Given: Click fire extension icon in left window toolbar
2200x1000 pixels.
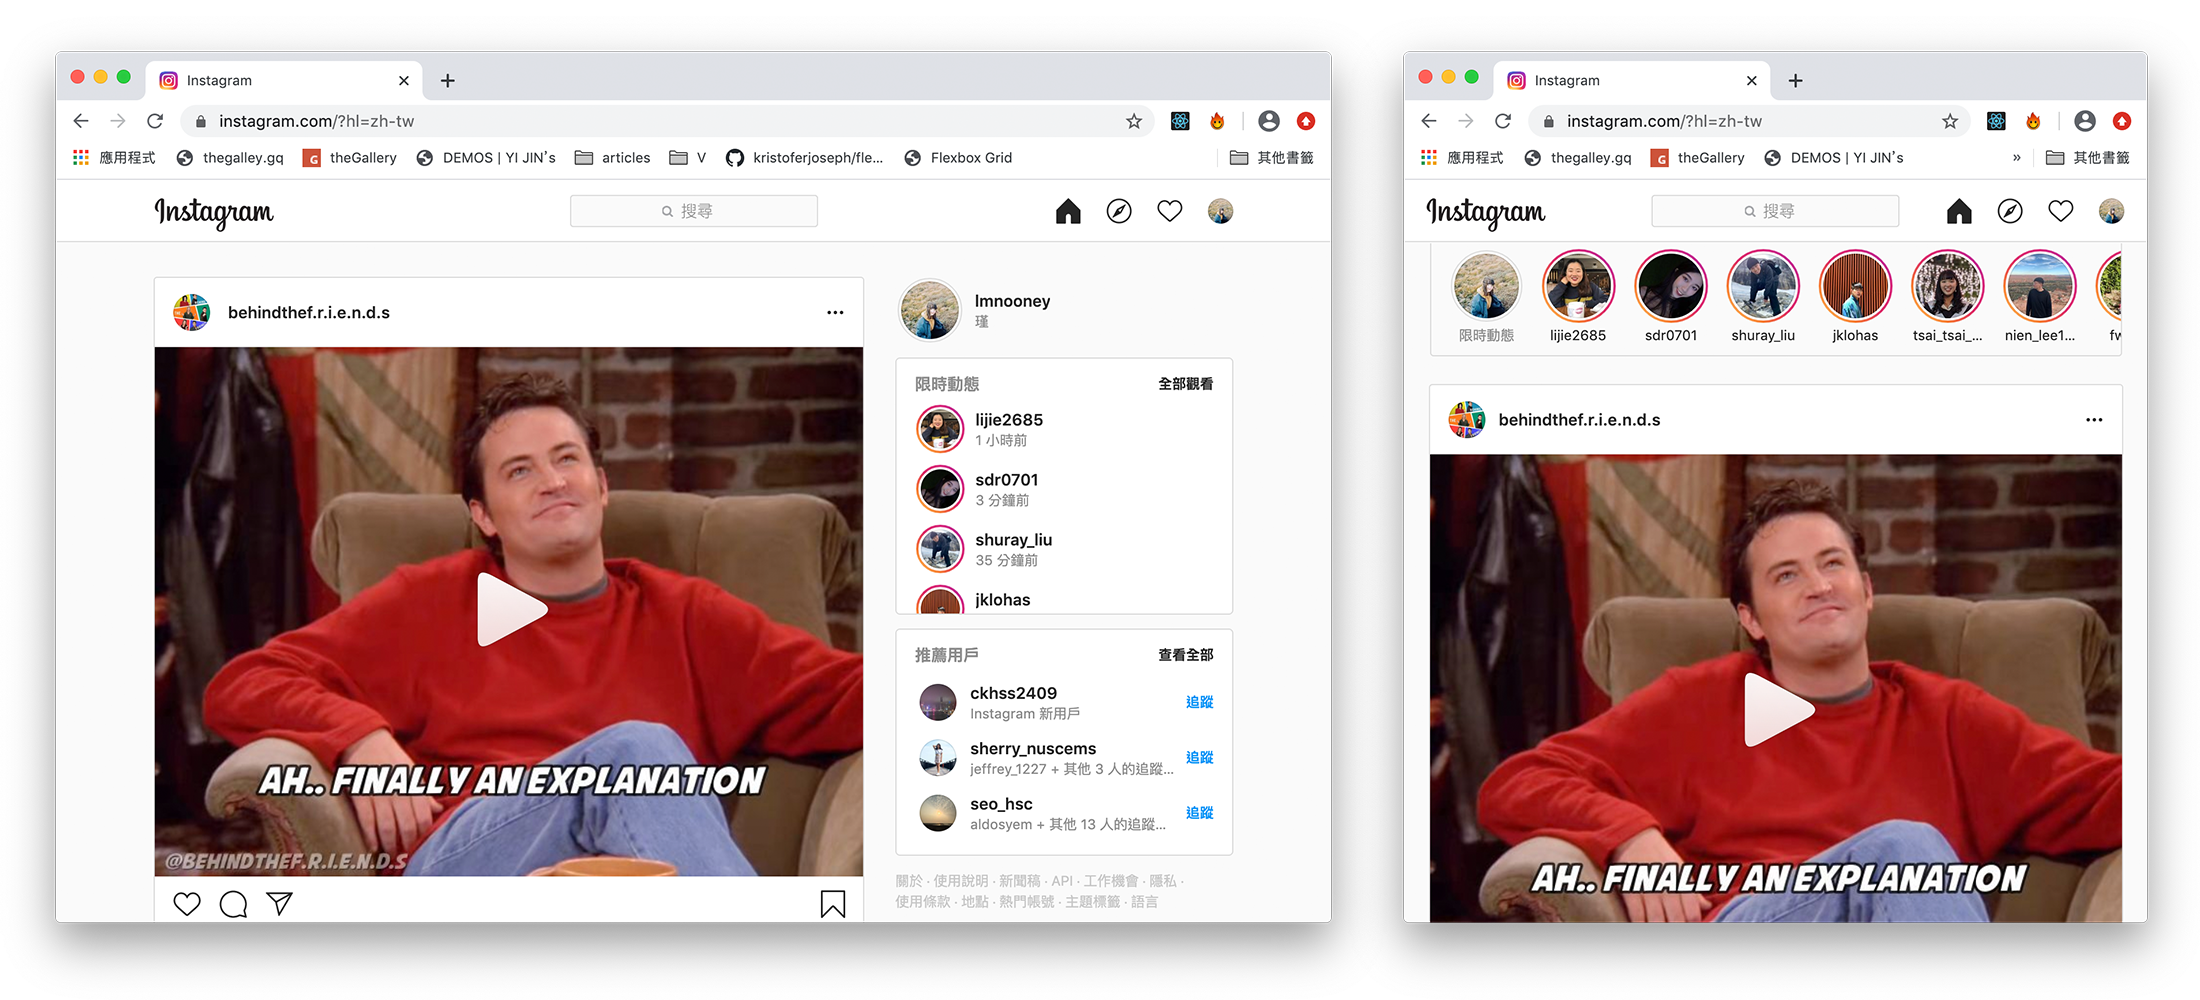Looking at the screenshot, I should click(1217, 121).
